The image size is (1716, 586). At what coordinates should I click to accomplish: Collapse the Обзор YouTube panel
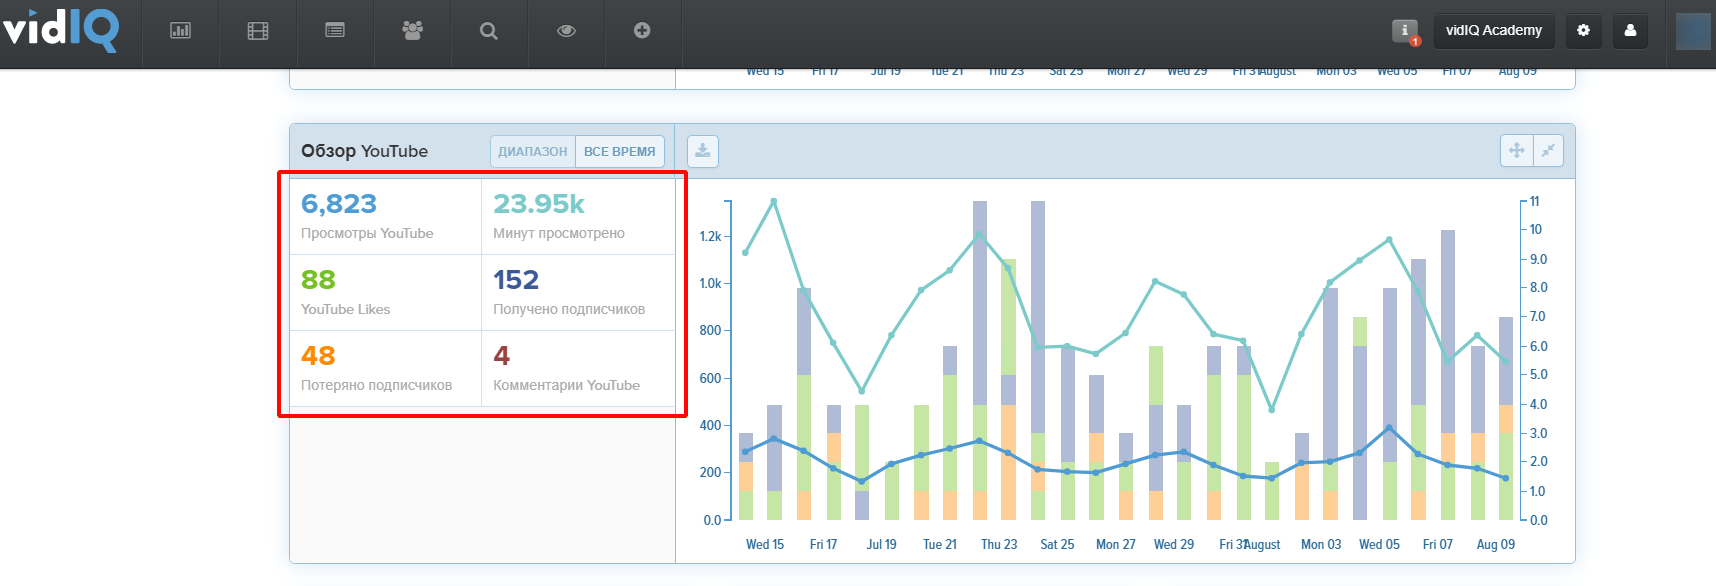1548,150
